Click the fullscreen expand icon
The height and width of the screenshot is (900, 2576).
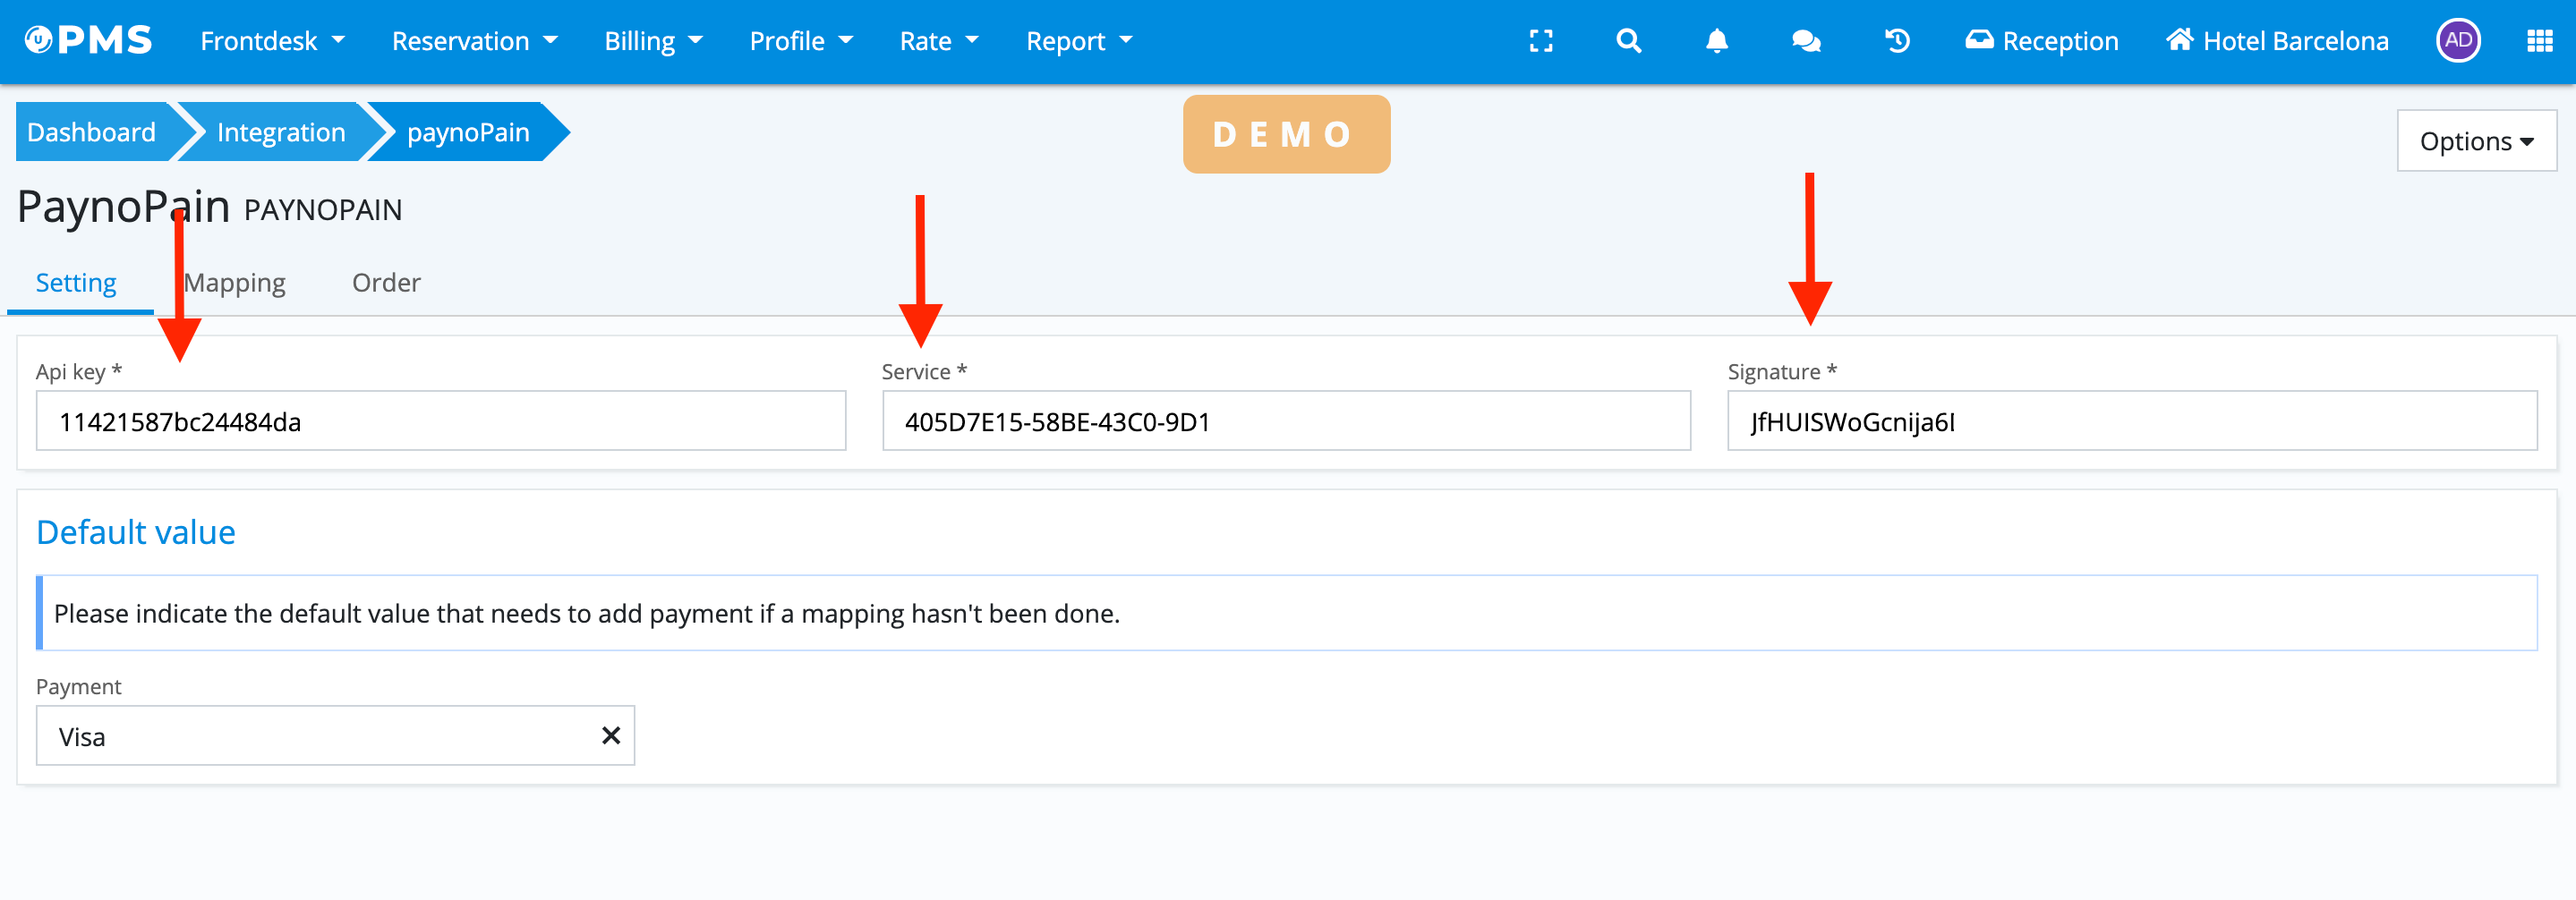pos(1541,41)
